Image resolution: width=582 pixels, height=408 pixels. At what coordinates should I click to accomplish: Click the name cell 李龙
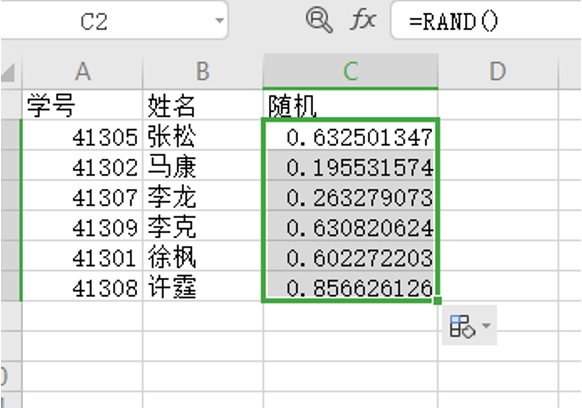click(203, 196)
